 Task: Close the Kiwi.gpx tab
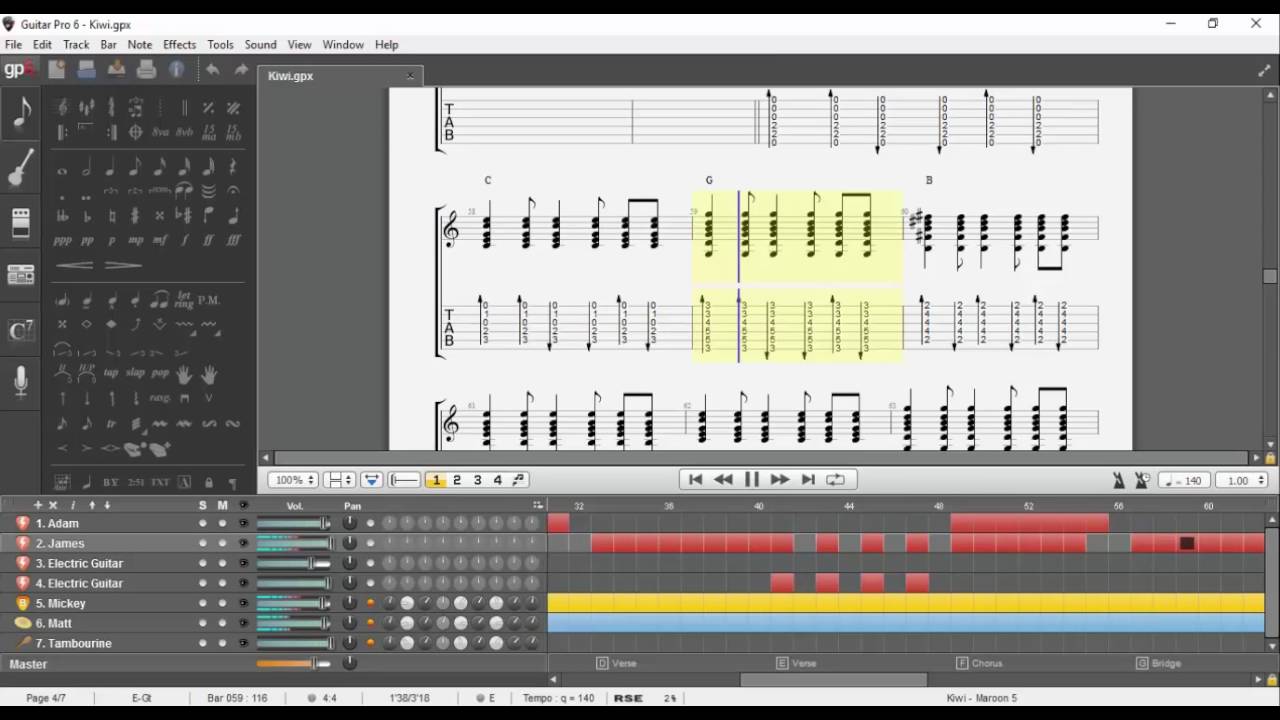[x=410, y=76]
